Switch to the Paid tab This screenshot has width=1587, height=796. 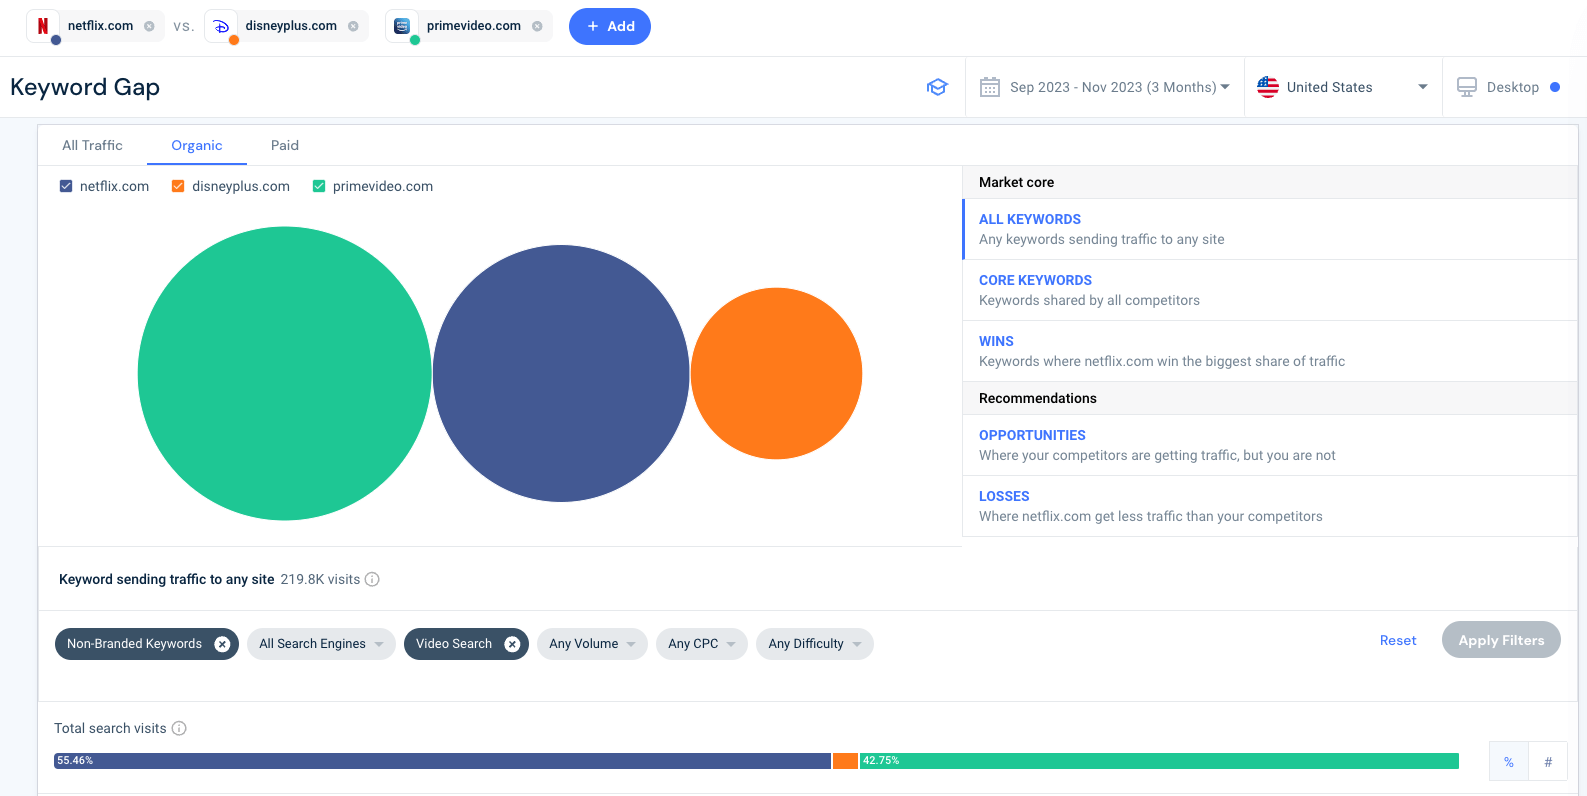(x=285, y=145)
